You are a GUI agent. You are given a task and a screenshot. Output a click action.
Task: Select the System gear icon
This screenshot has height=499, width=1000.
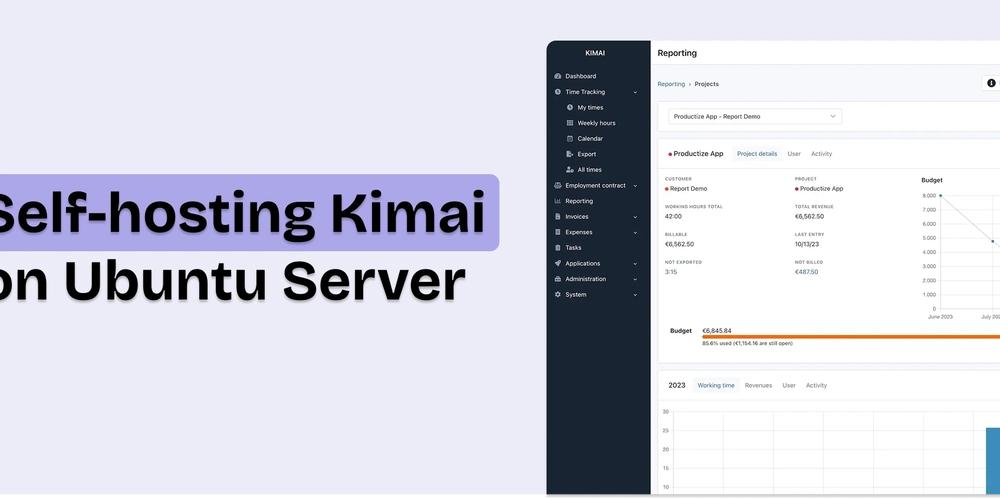click(558, 295)
